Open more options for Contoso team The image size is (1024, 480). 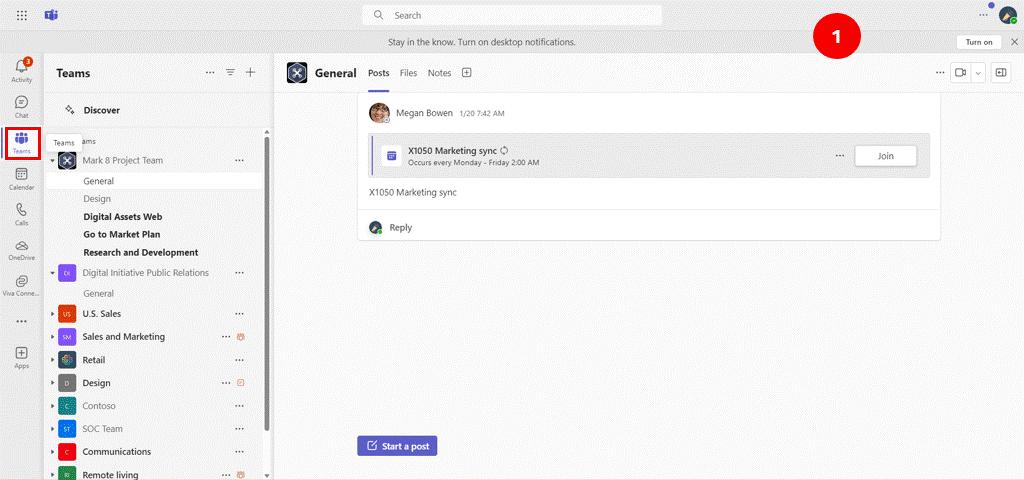[x=240, y=406]
